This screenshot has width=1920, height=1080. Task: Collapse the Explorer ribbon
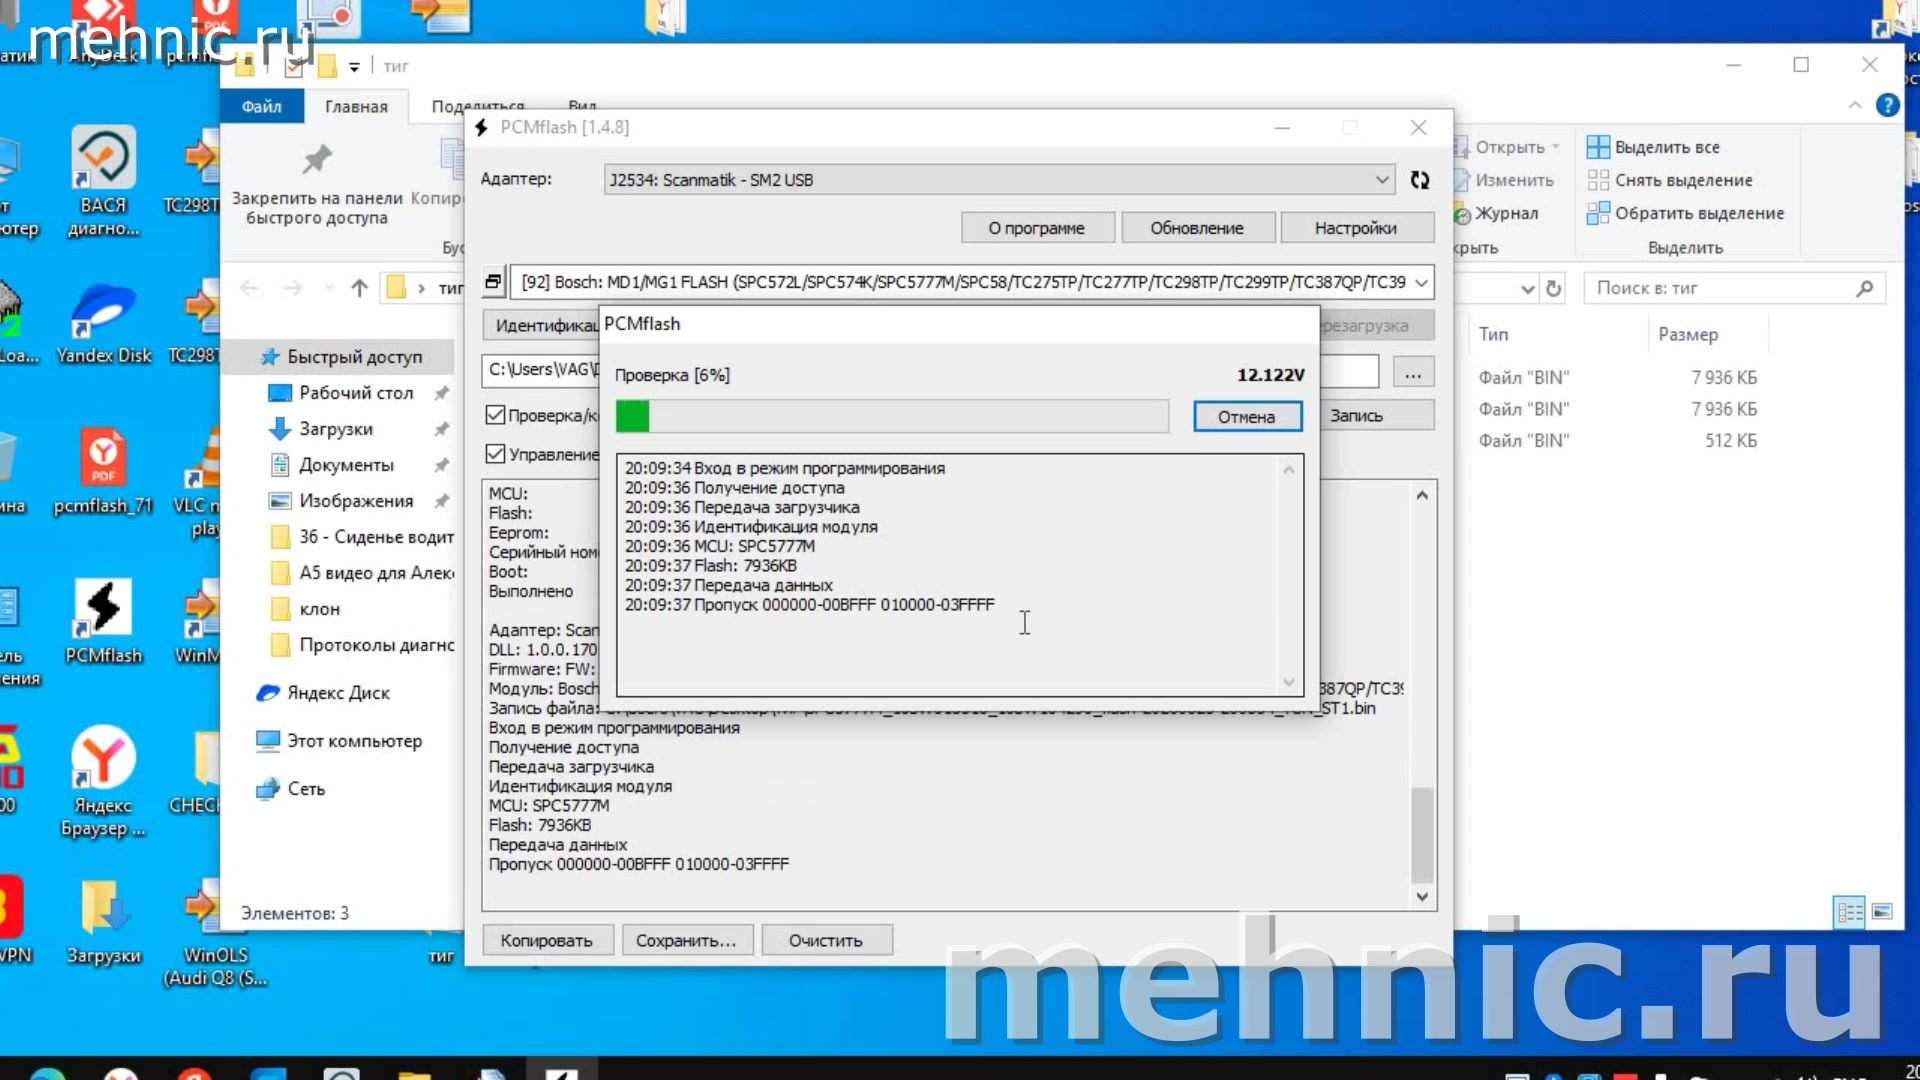1855,105
